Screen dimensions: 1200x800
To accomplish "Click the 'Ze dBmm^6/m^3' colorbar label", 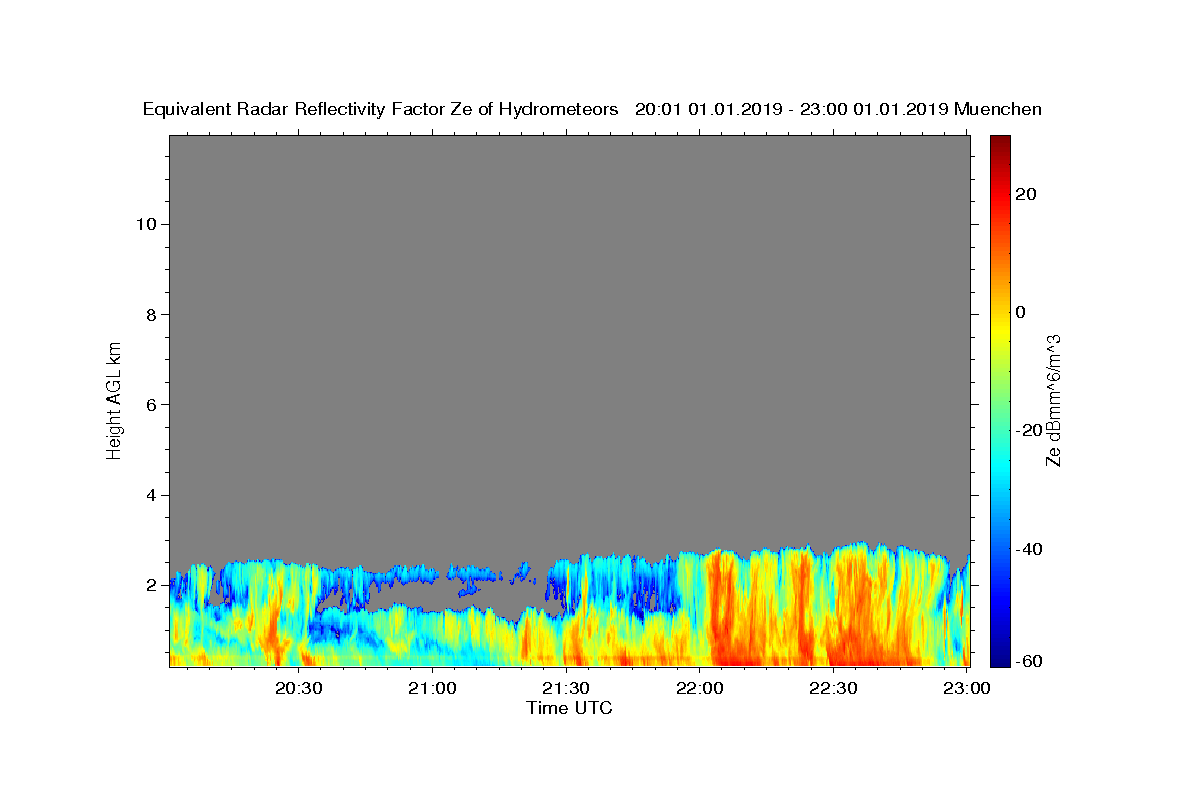I will click(1053, 400).
